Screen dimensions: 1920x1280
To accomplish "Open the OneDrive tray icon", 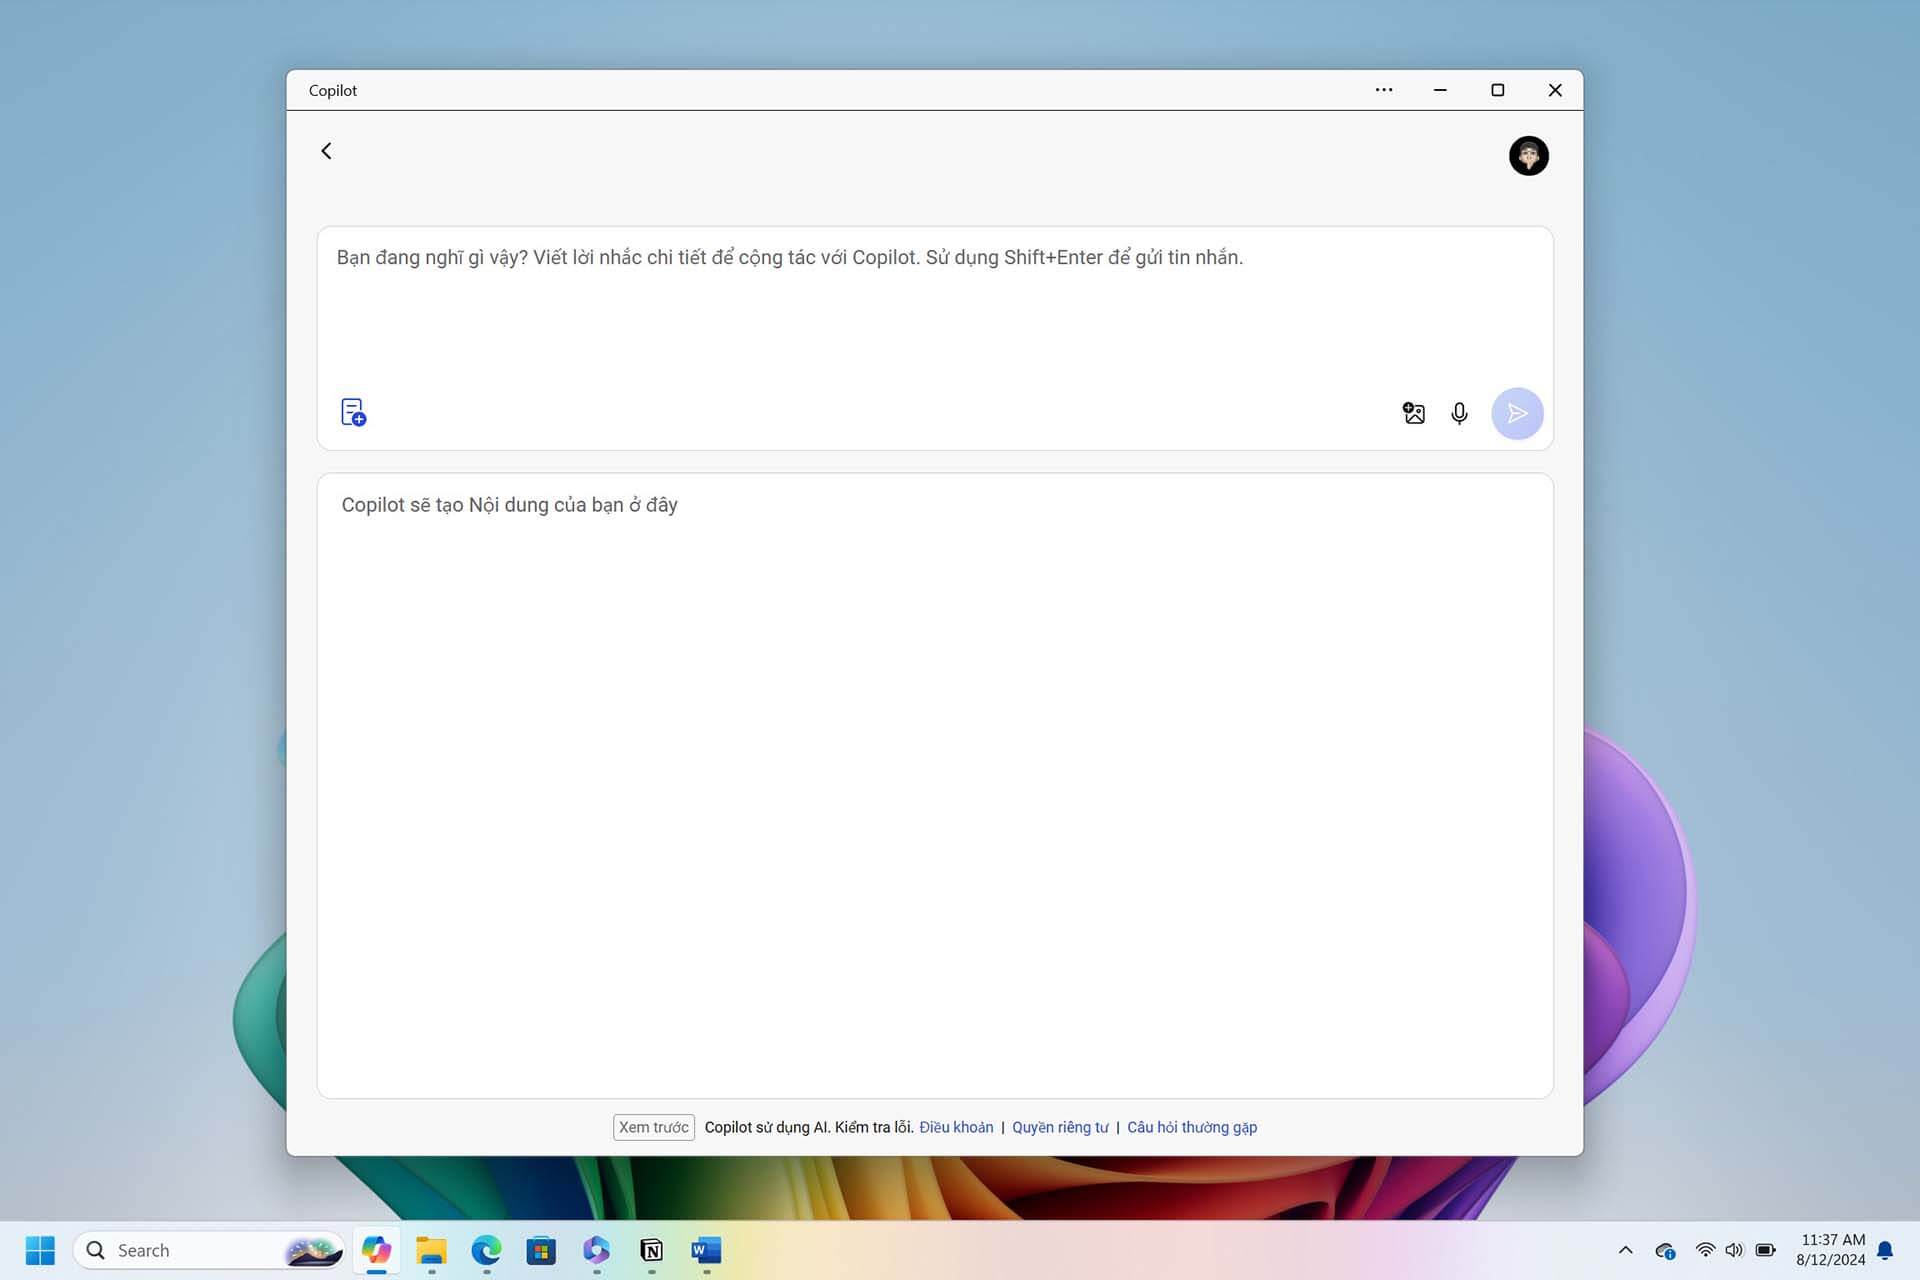I will click(x=1665, y=1250).
